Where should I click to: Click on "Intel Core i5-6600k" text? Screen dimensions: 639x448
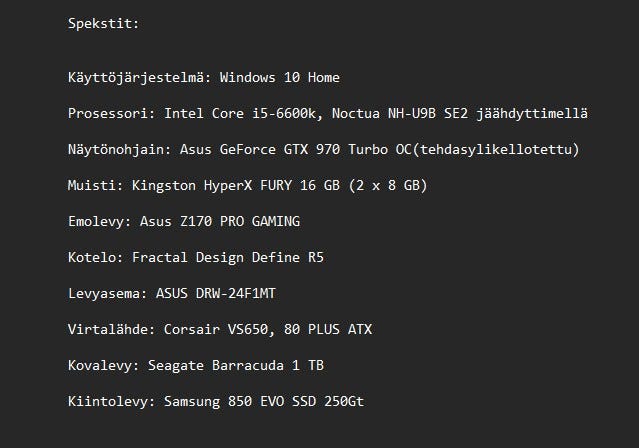pos(241,113)
